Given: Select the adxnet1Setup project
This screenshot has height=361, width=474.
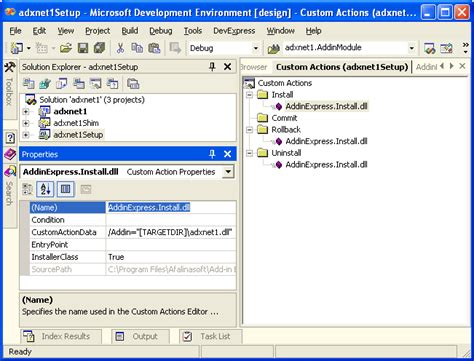Looking at the screenshot, I should click(78, 135).
